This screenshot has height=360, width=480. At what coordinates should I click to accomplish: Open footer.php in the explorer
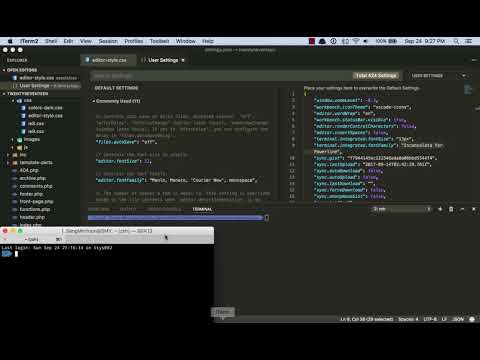coord(31,194)
